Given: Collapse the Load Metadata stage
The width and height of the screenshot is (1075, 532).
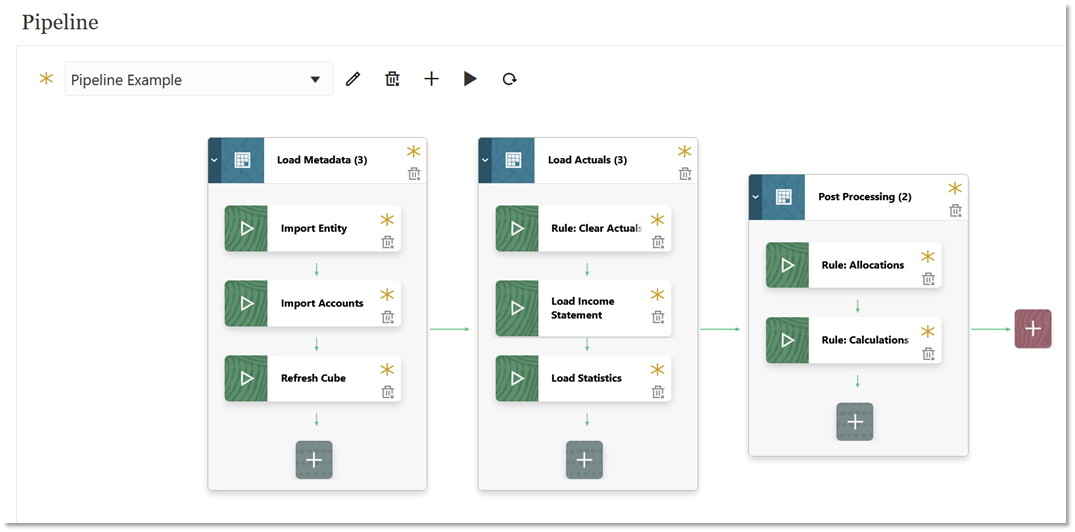Looking at the screenshot, I should tap(214, 160).
